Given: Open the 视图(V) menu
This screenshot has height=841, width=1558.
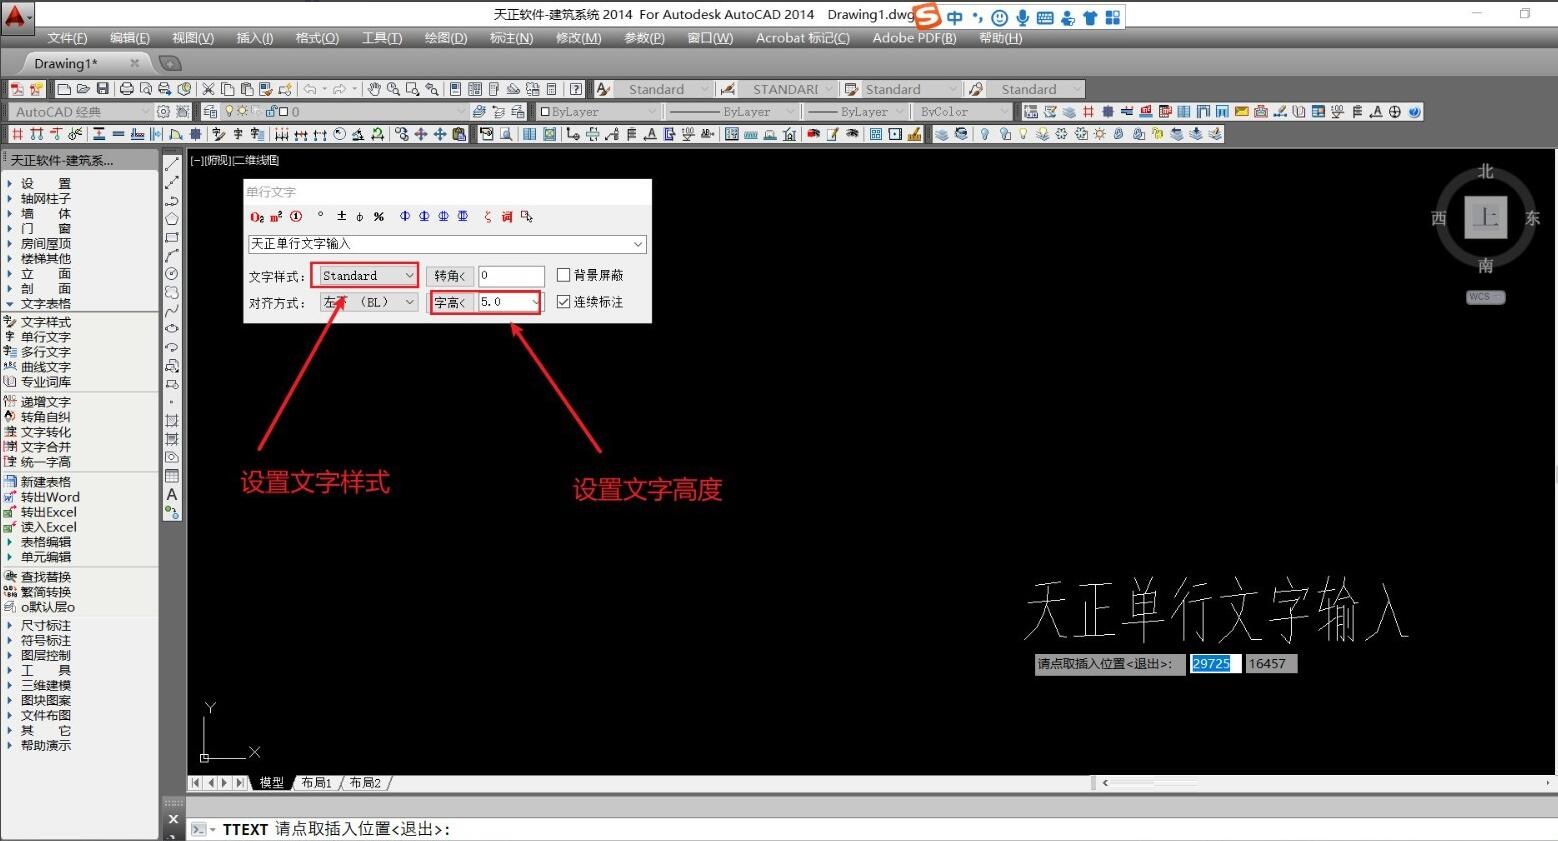Looking at the screenshot, I should click(193, 38).
